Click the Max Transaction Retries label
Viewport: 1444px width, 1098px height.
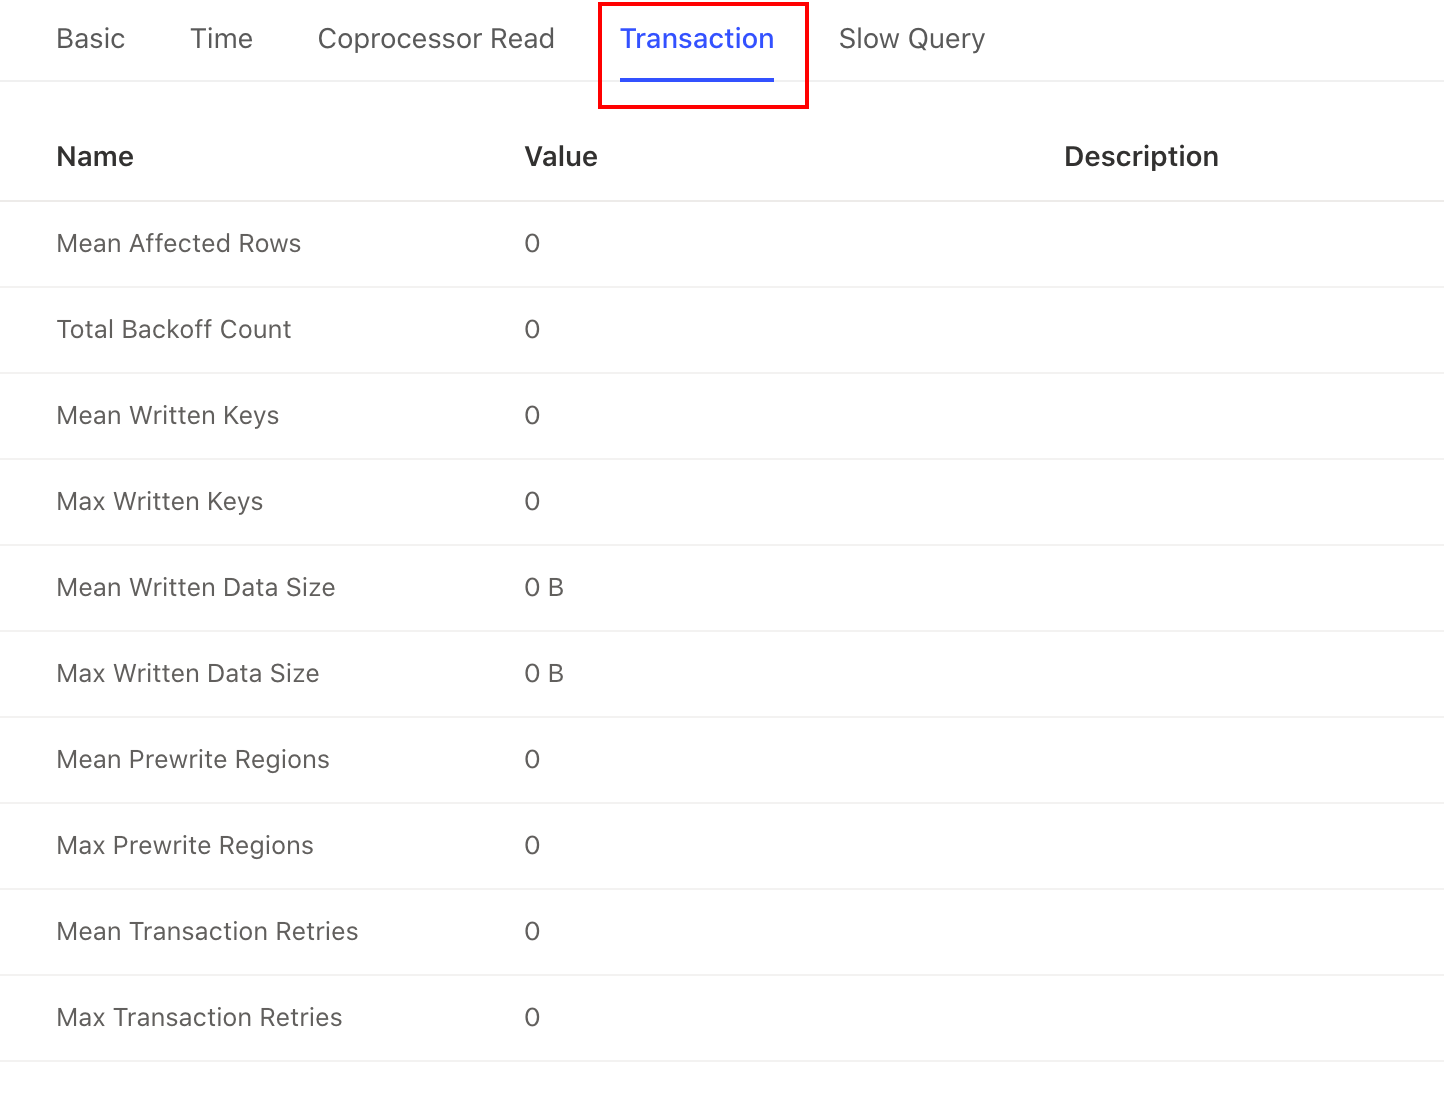pyautogui.click(x=199, y=1018)
